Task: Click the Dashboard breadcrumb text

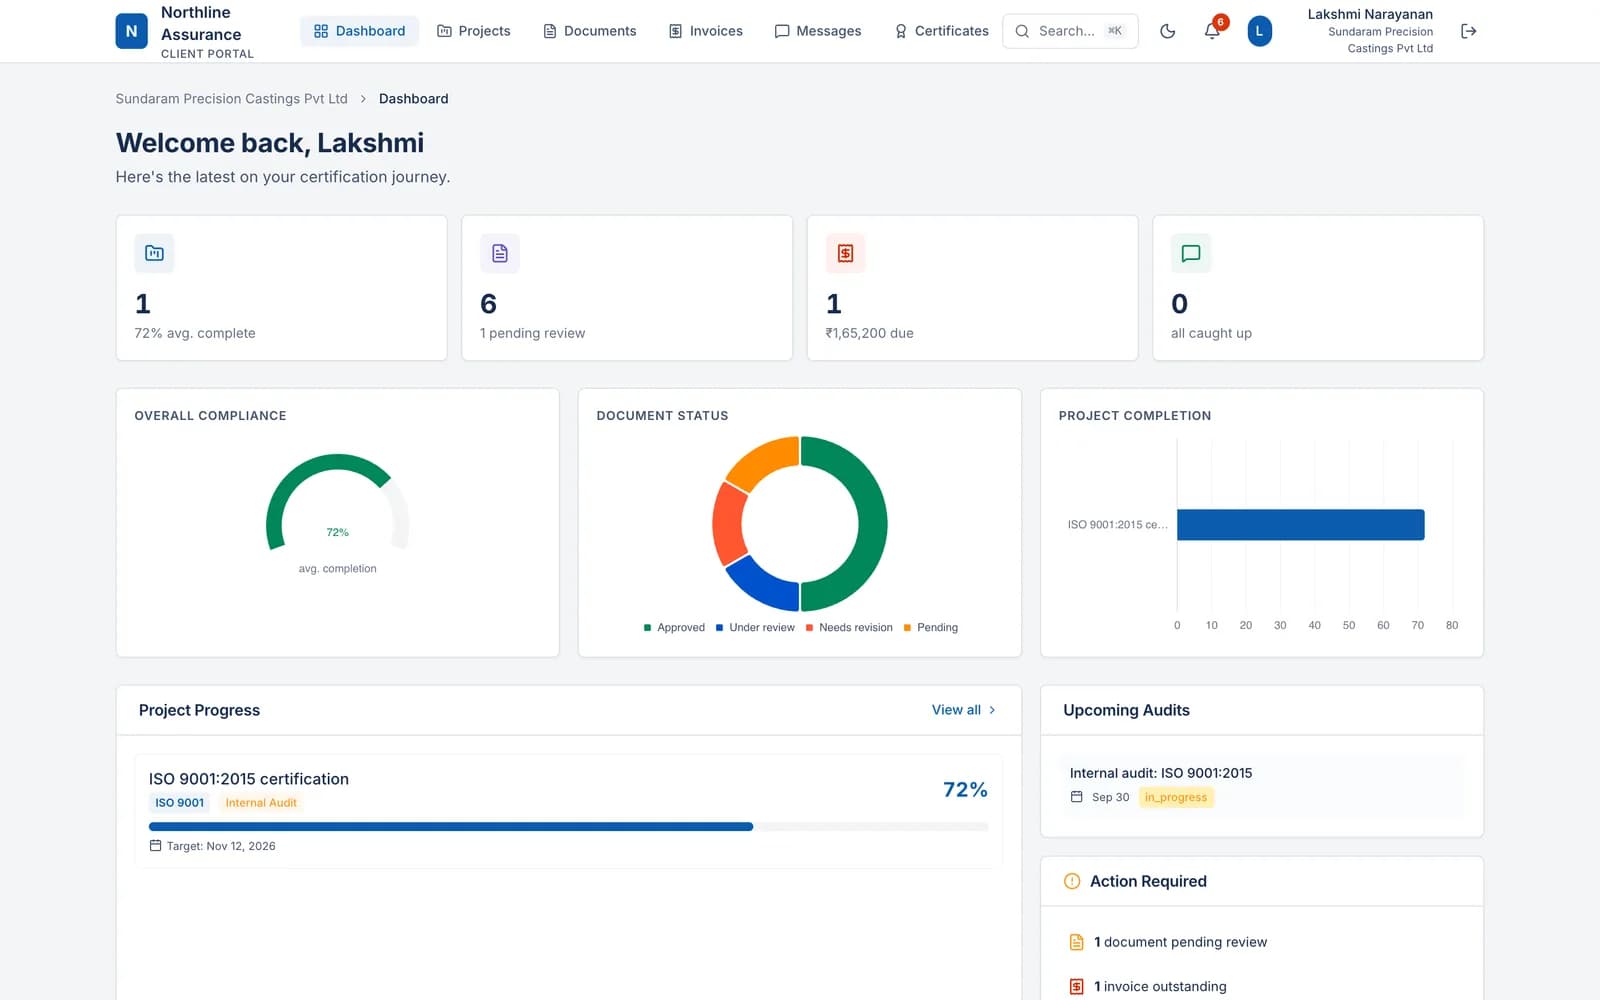Action: 413,99
